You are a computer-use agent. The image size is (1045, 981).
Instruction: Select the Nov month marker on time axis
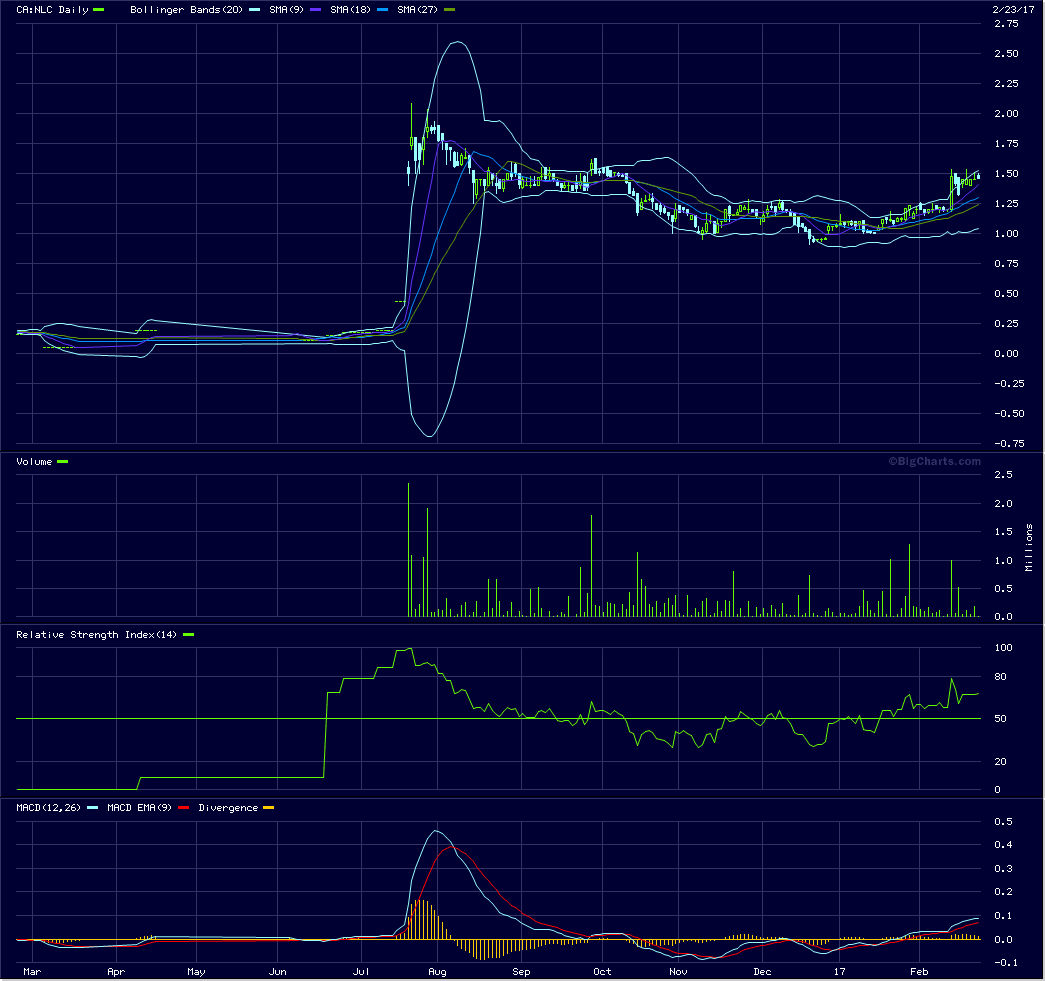[x=678, y=971]
